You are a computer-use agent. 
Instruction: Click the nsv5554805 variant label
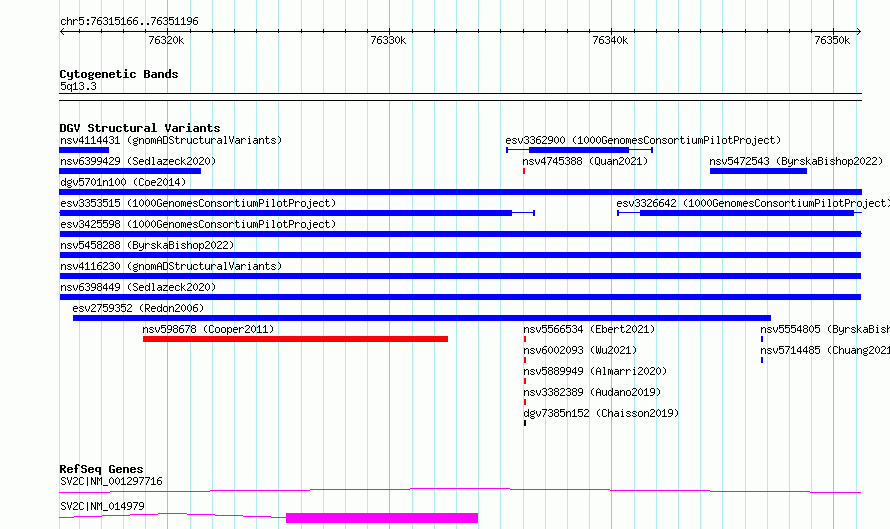(x=825, y=329)
